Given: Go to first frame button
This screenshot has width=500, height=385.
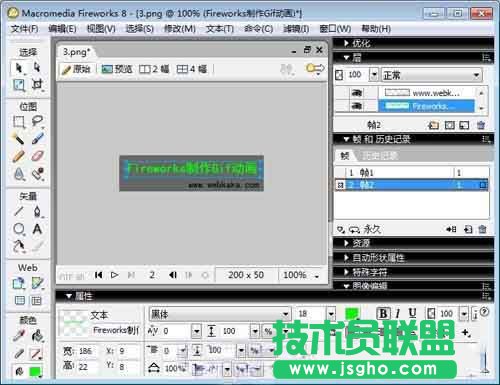Looking at the screenshot, I should pyautogui.click(x=98, y=275).
